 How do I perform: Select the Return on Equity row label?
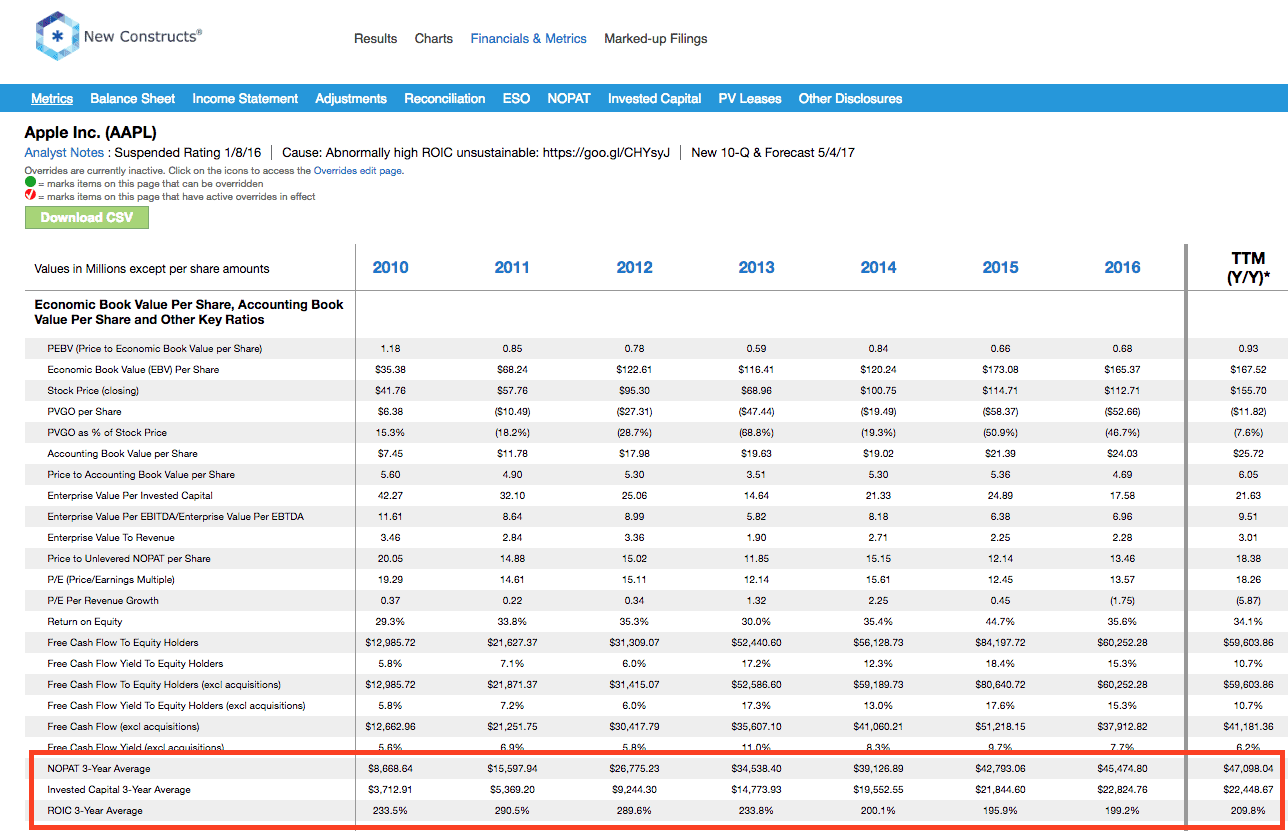point(84,622)
